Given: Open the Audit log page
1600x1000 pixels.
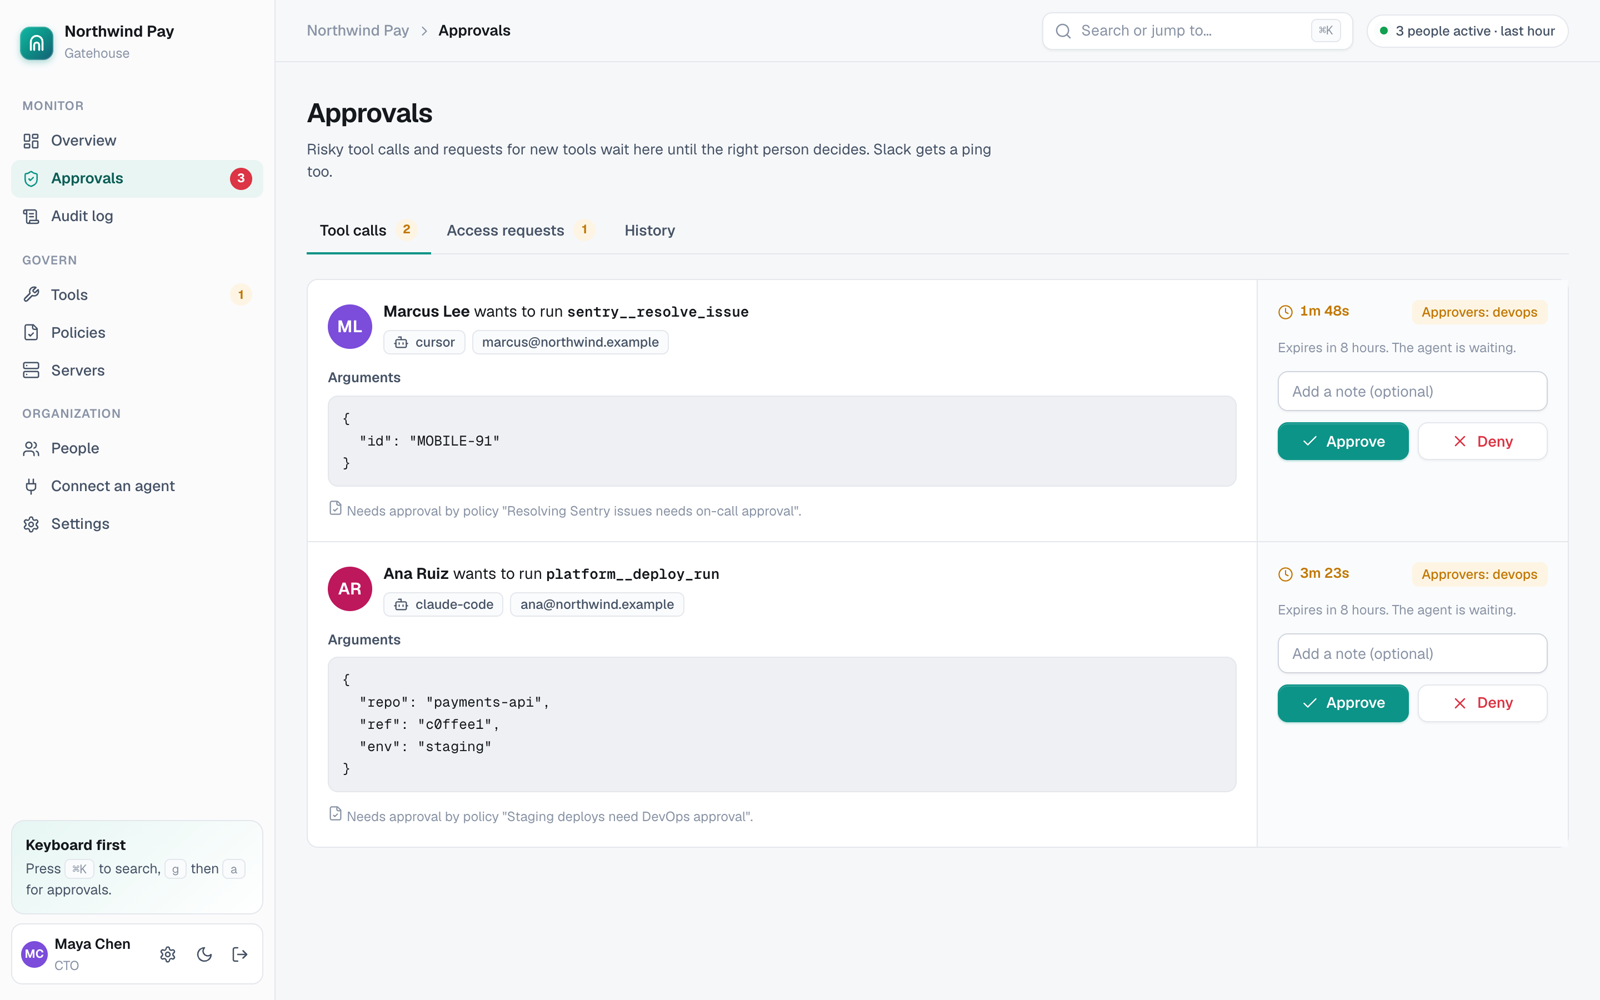Looking at the screenshot, I should (137, 216).
